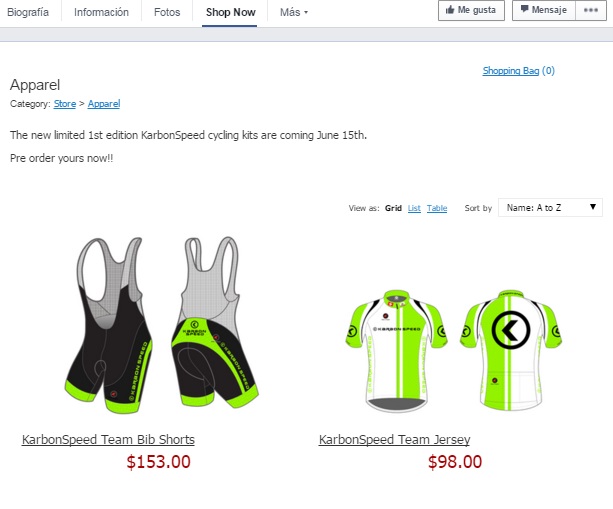This screenshot has width=613, height=509.
Task: Click the Mensaje message button
Action: point(544,10)
